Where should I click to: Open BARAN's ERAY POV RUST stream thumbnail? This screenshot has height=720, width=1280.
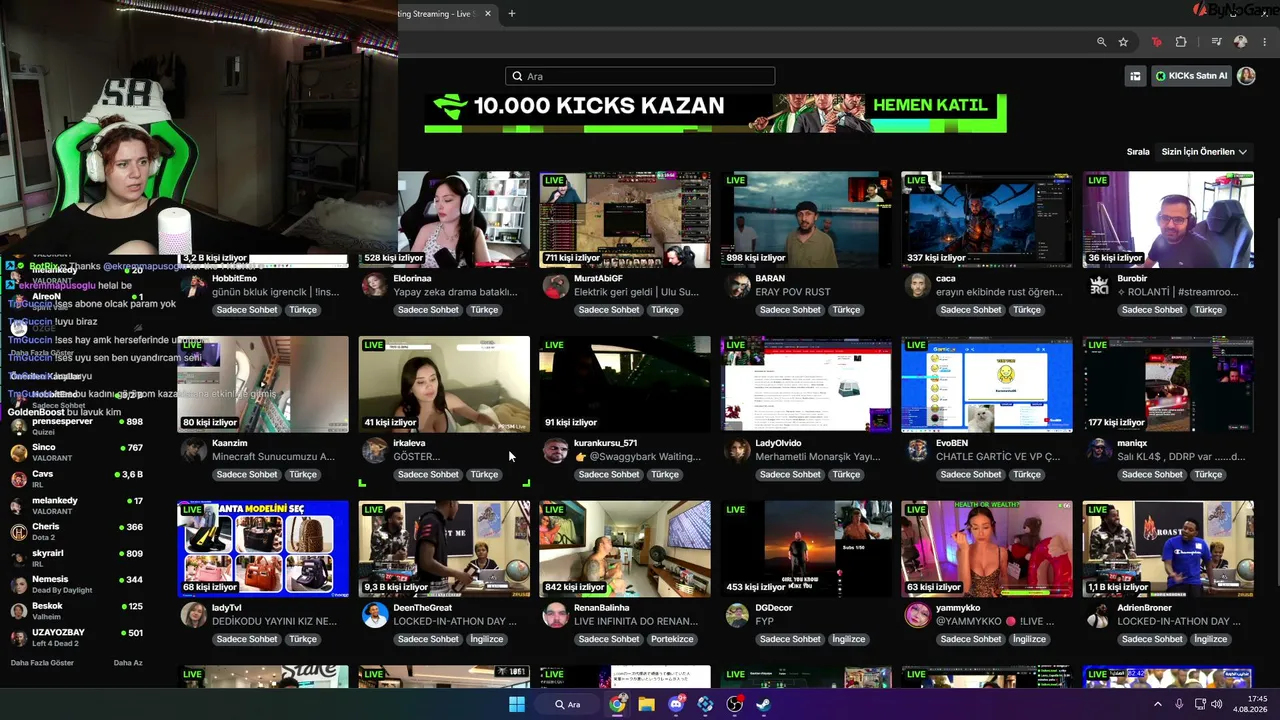click(x=806, y=219)
